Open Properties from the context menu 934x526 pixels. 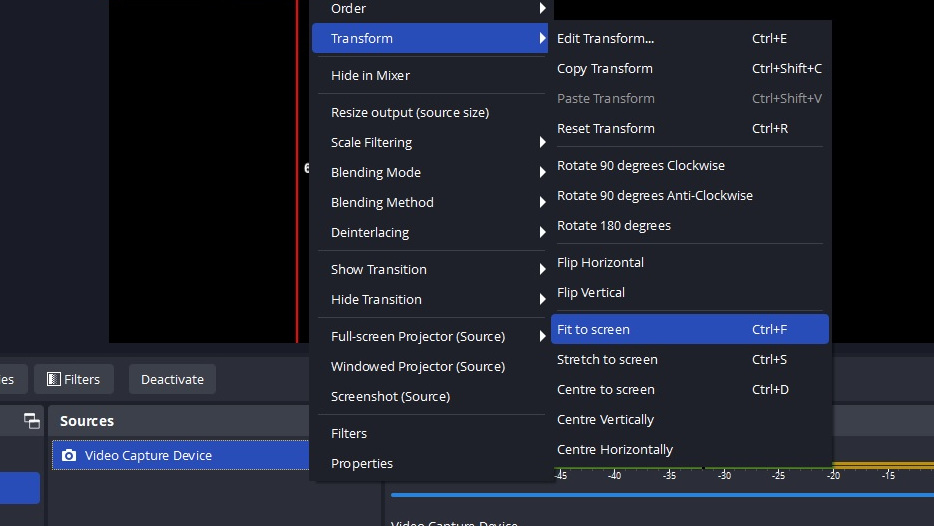[361, 463]
